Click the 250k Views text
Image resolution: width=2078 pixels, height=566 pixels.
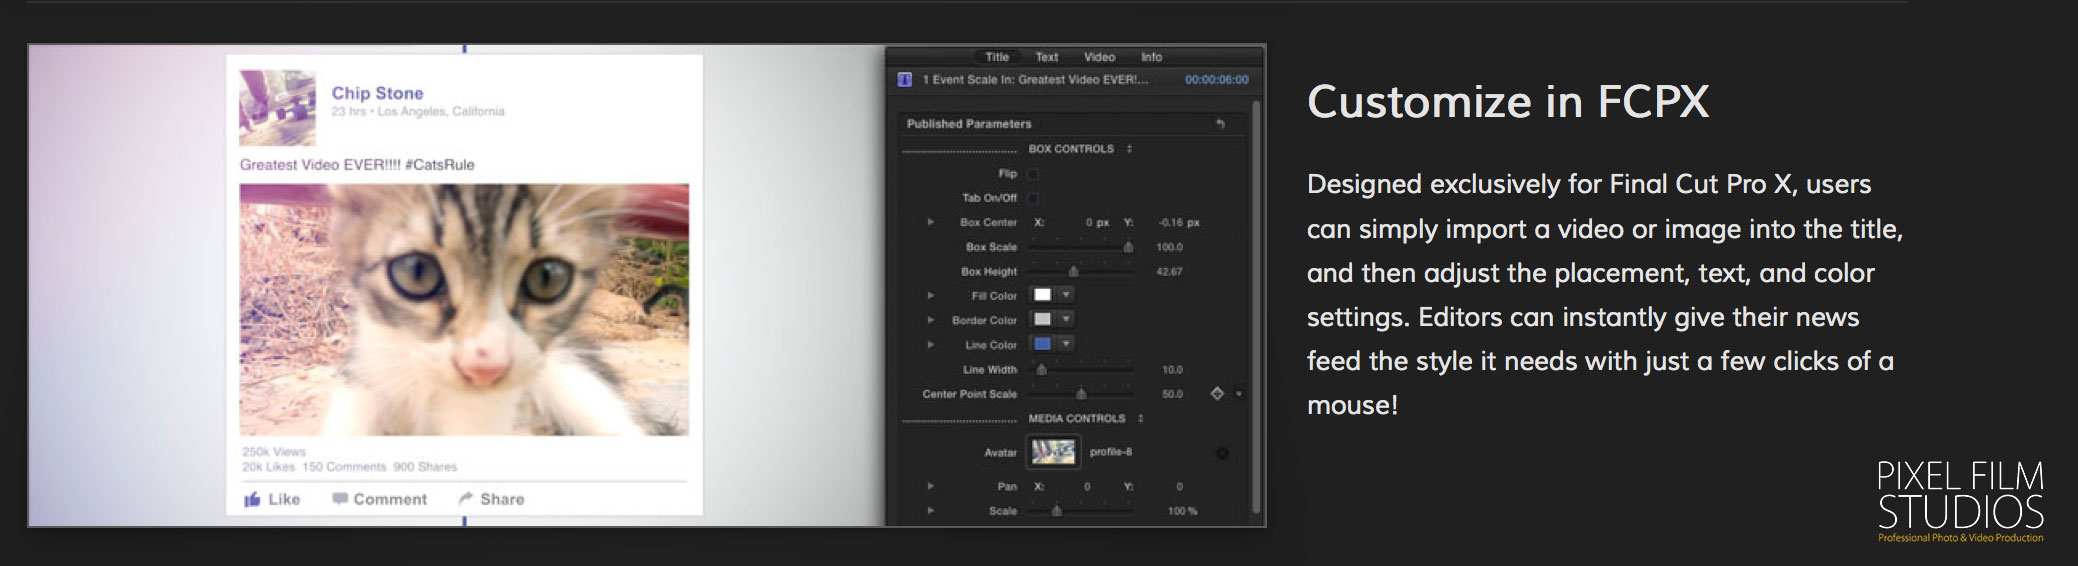click(x=273, y=452)
